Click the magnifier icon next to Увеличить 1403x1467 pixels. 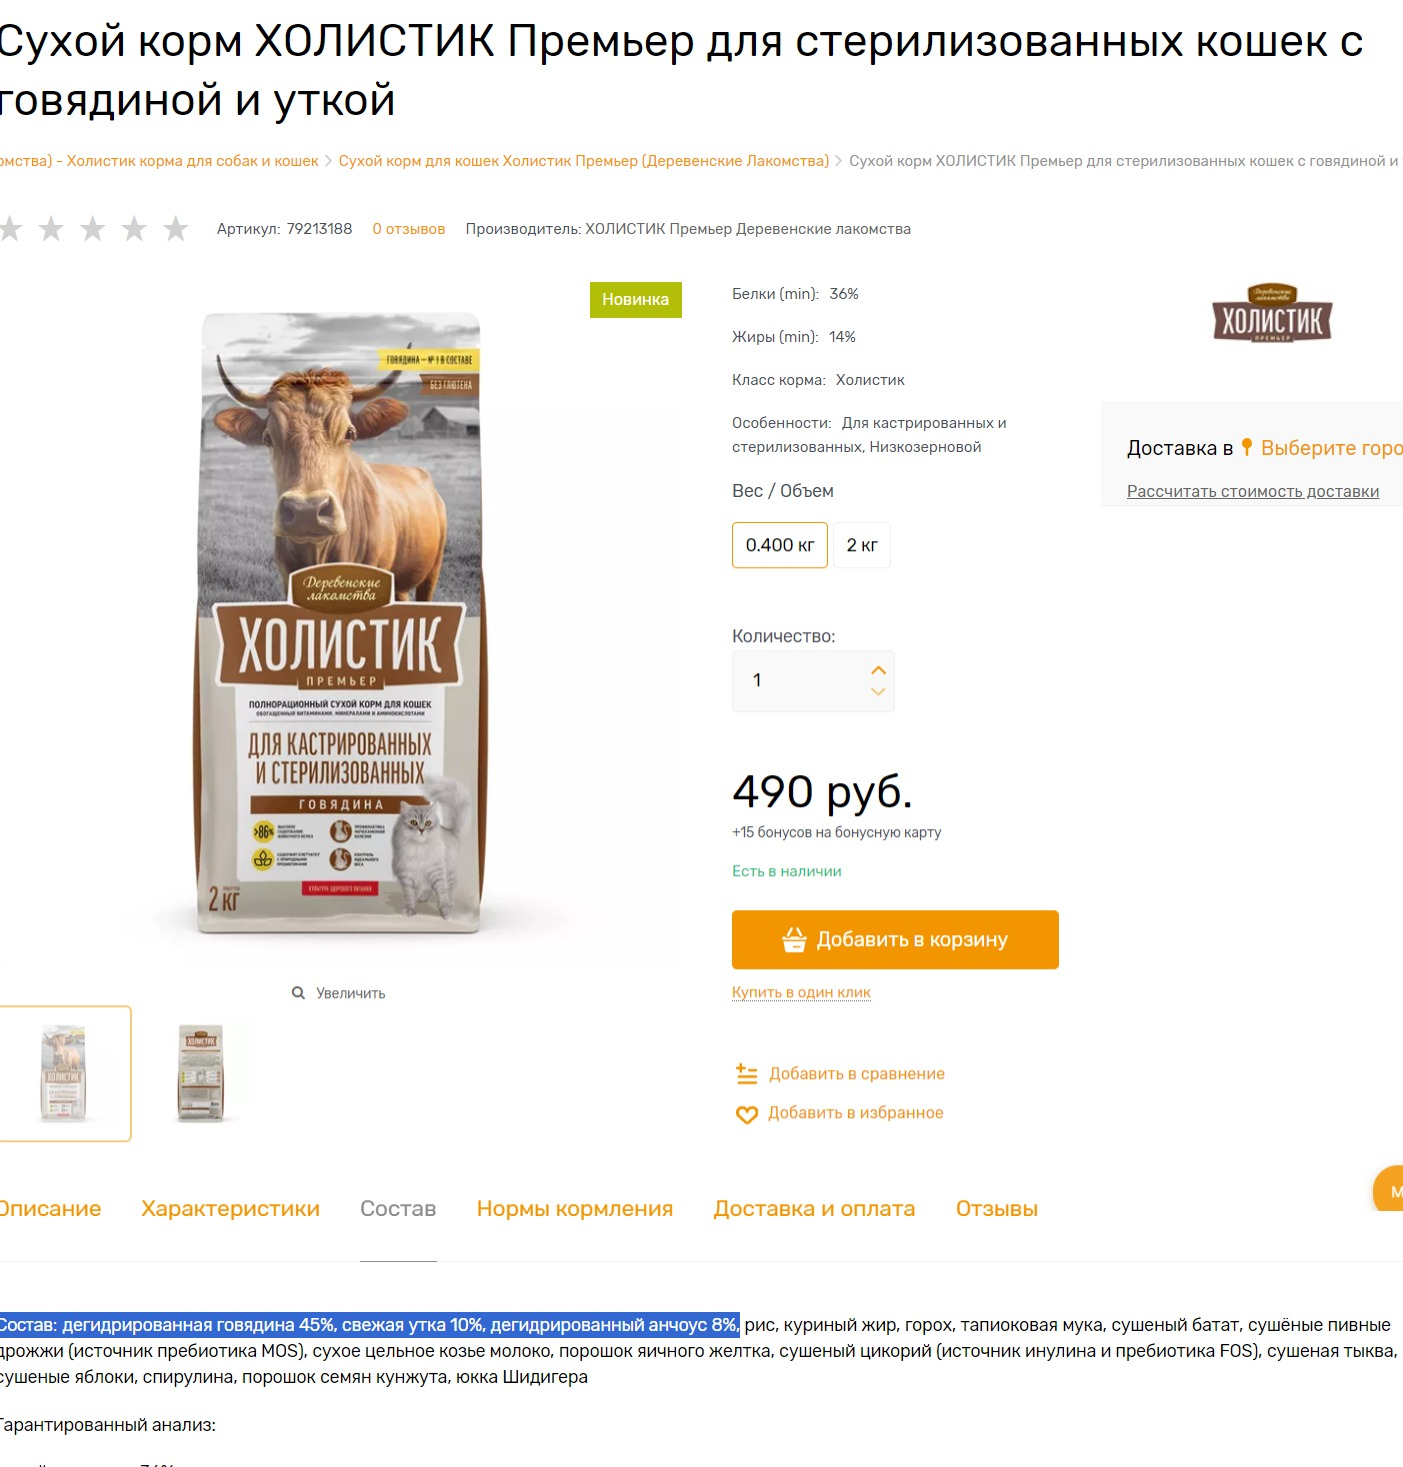click(x=298, y=993)
